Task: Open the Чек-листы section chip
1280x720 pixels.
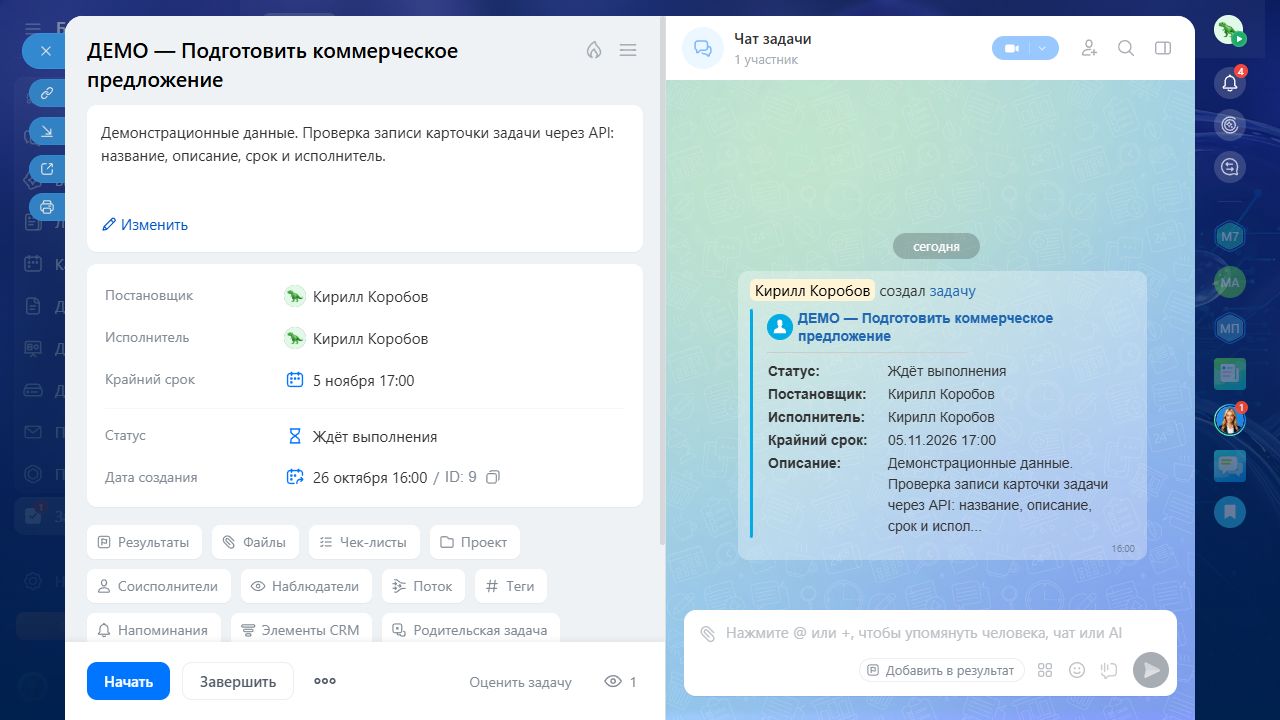Action: coord(364,542)
